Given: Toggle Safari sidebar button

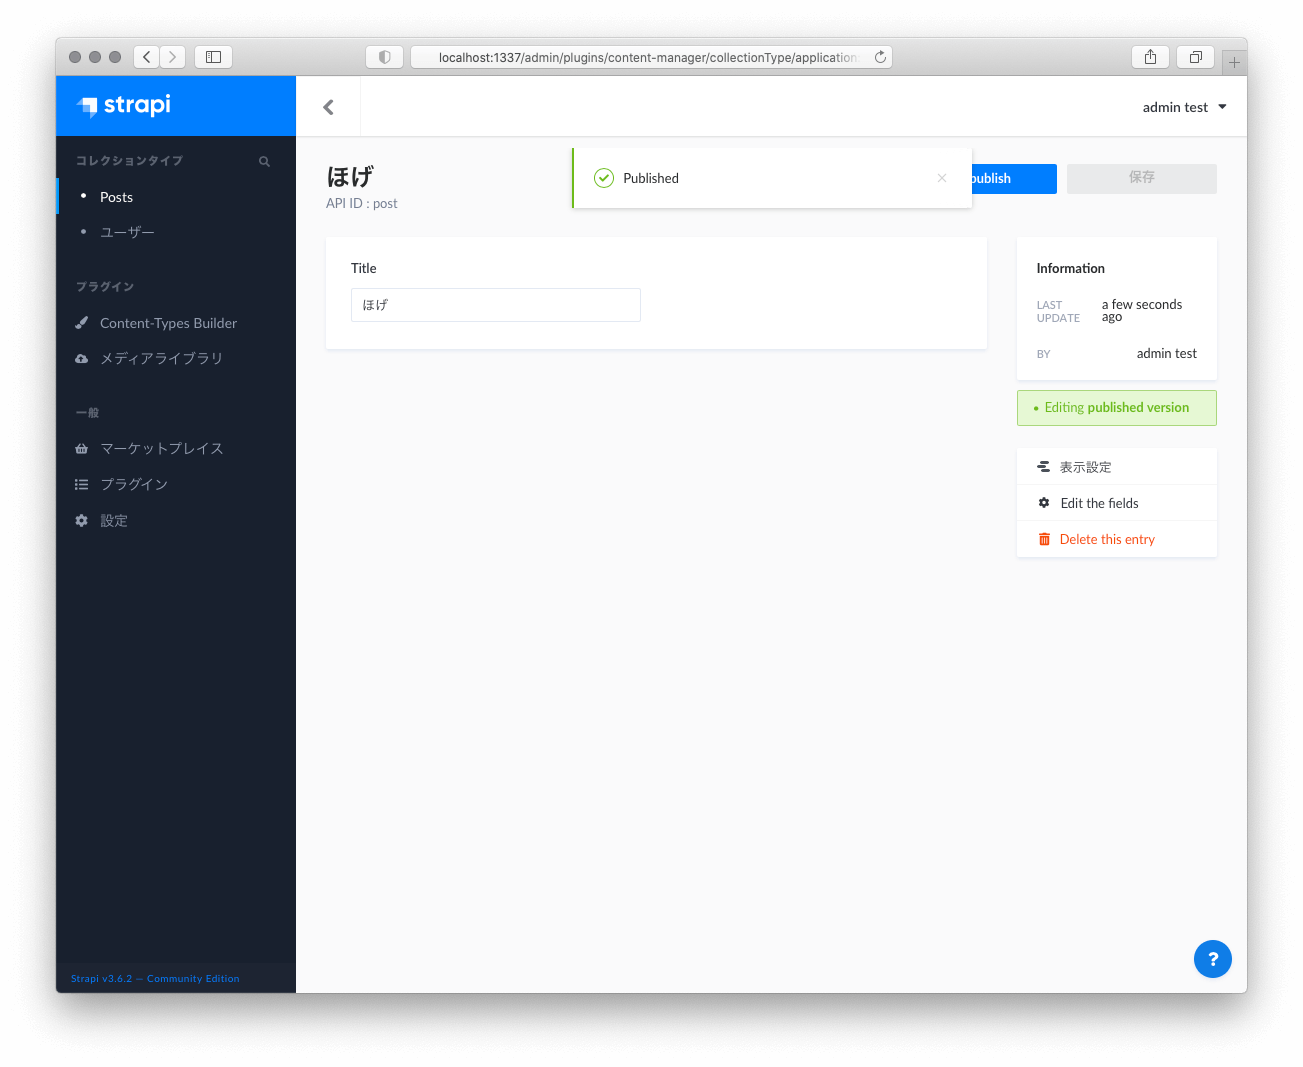Looking at the screenshot, I should pyautogui.click(x=213, y=57).
